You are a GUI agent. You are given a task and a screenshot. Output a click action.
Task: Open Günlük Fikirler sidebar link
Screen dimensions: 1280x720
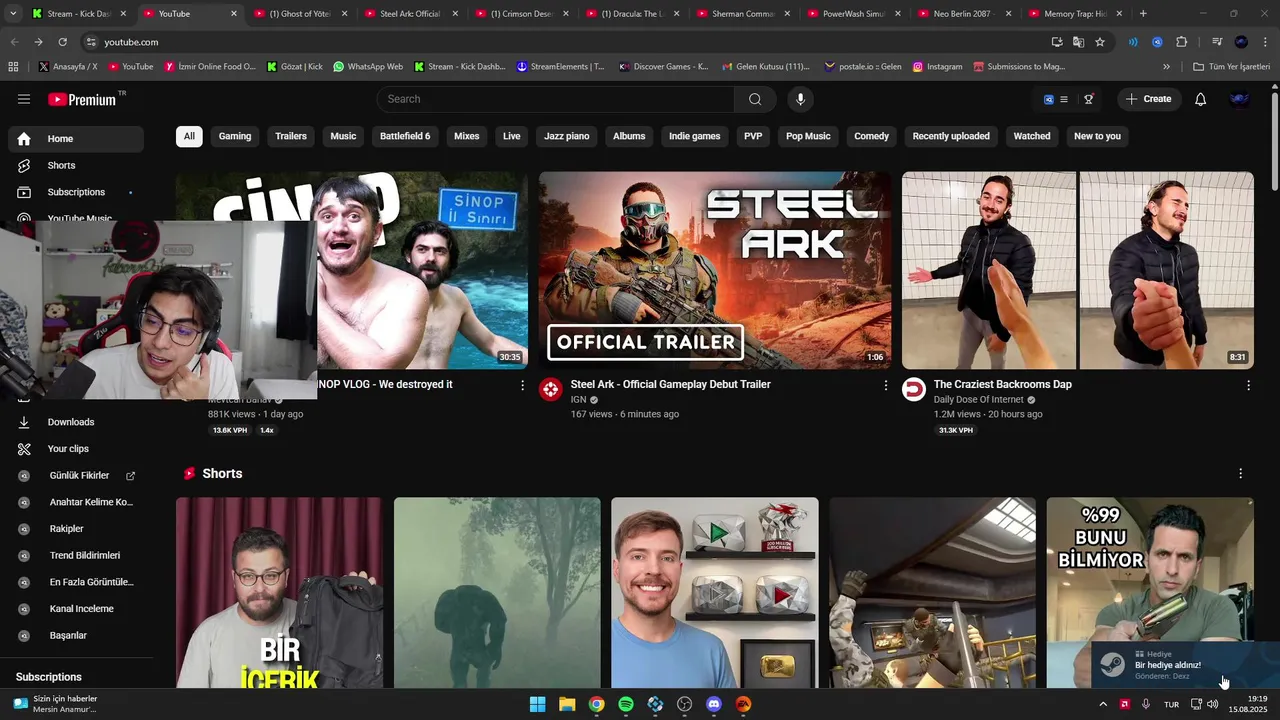coord(79,476)
